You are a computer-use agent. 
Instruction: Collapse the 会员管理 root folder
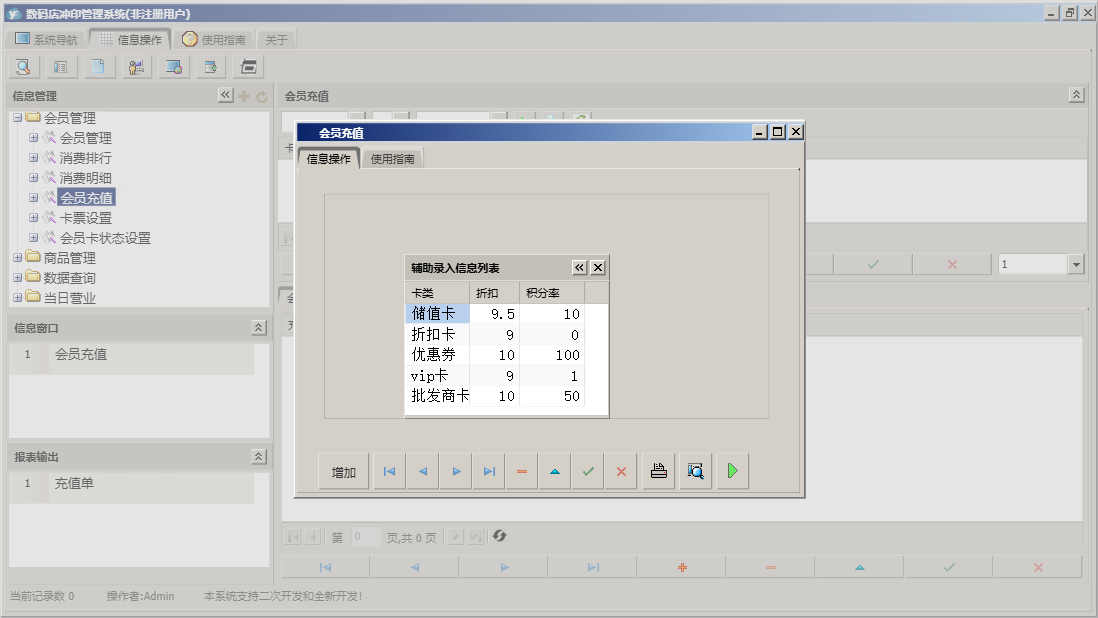18,118
